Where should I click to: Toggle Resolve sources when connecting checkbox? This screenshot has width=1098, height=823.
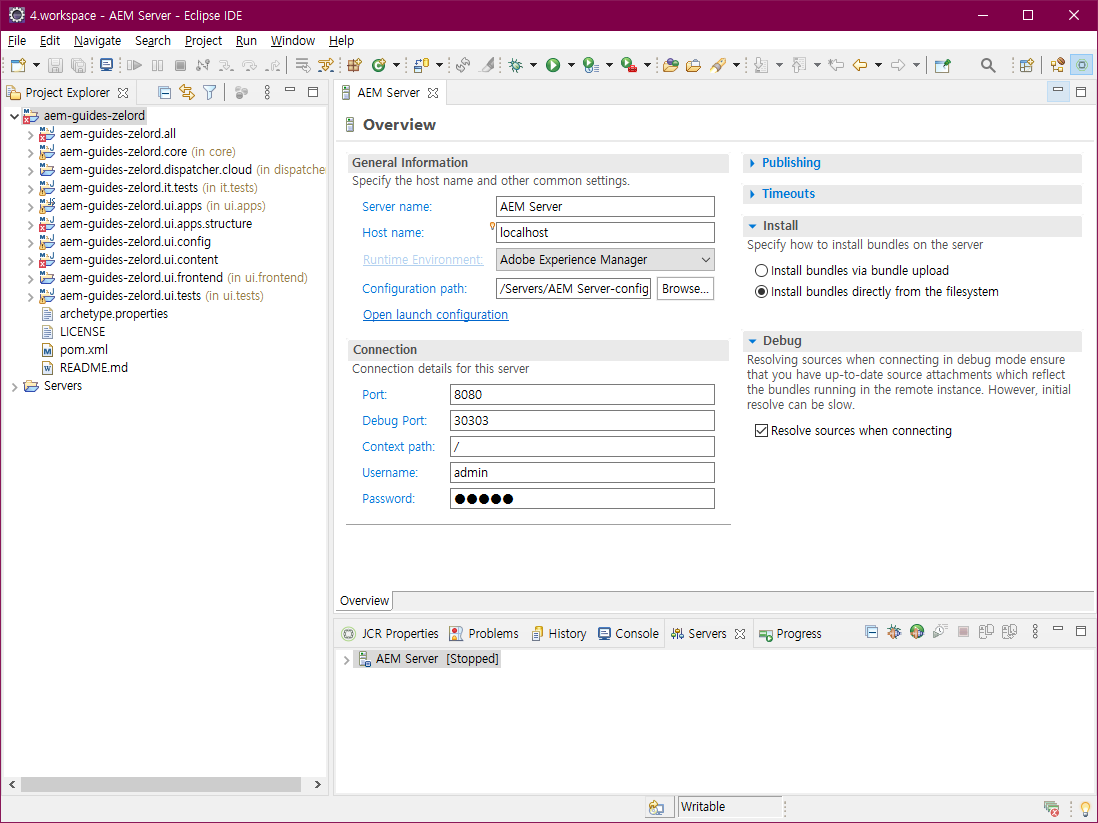click(x=761, y=430)
